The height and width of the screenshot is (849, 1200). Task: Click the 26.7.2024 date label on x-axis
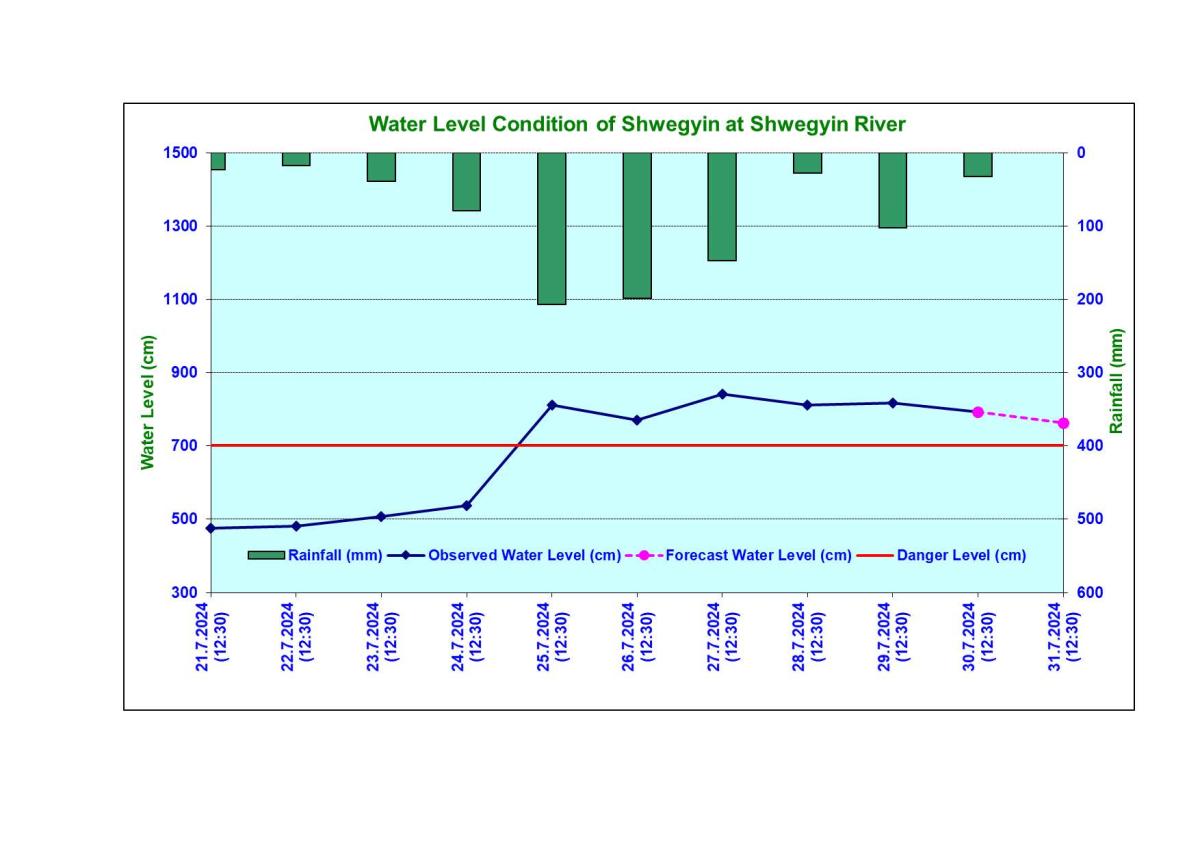pos(636,636)
